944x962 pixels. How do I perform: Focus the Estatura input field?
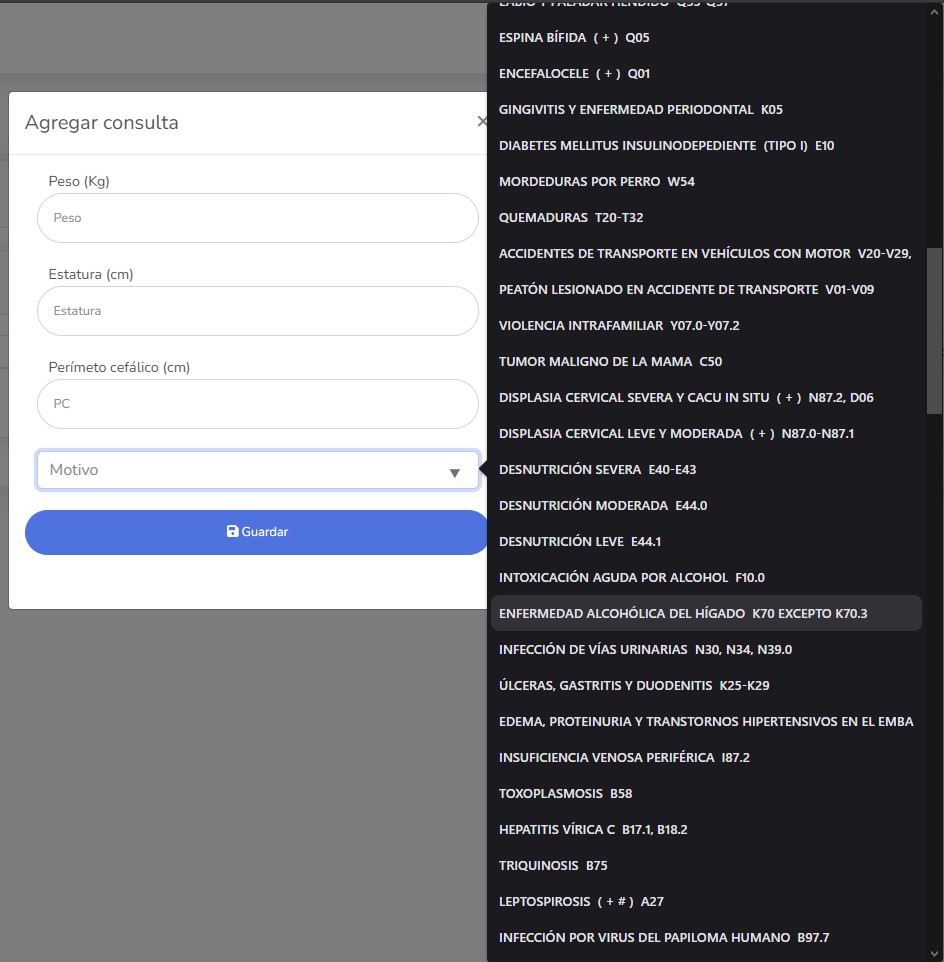click(257, 311)
